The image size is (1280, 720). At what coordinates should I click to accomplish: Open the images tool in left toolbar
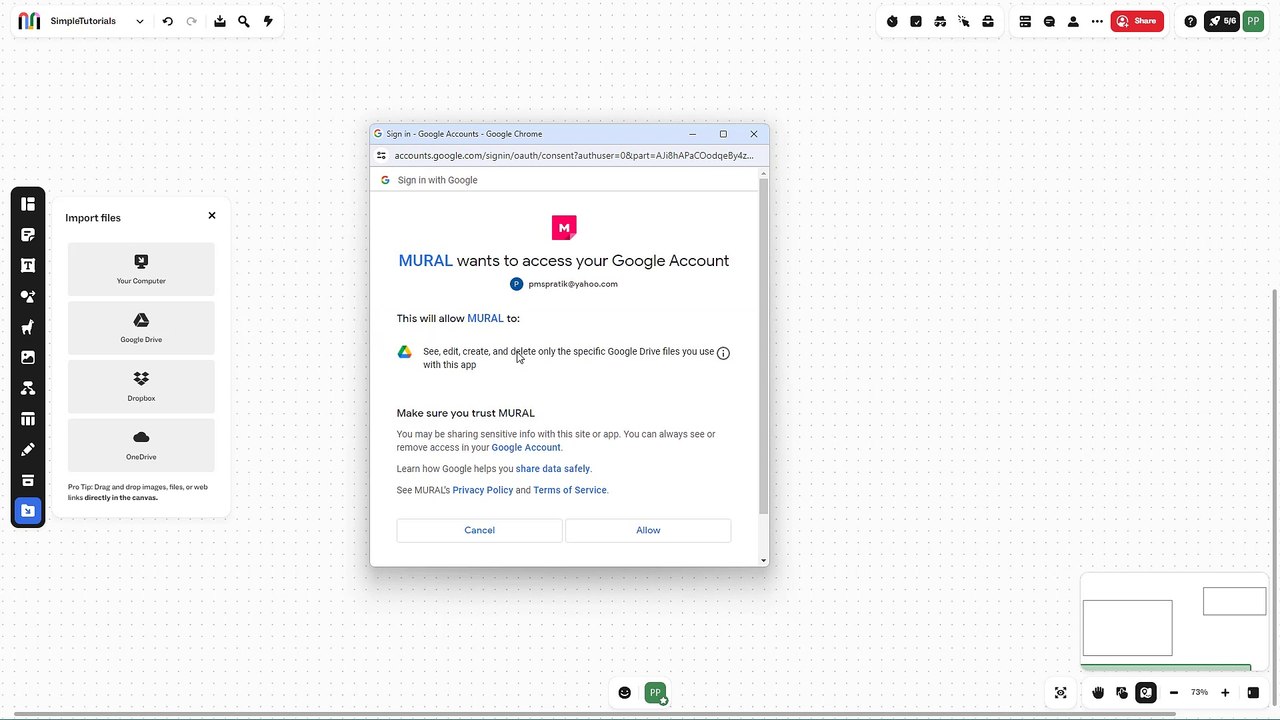click(x=28, y=357)
